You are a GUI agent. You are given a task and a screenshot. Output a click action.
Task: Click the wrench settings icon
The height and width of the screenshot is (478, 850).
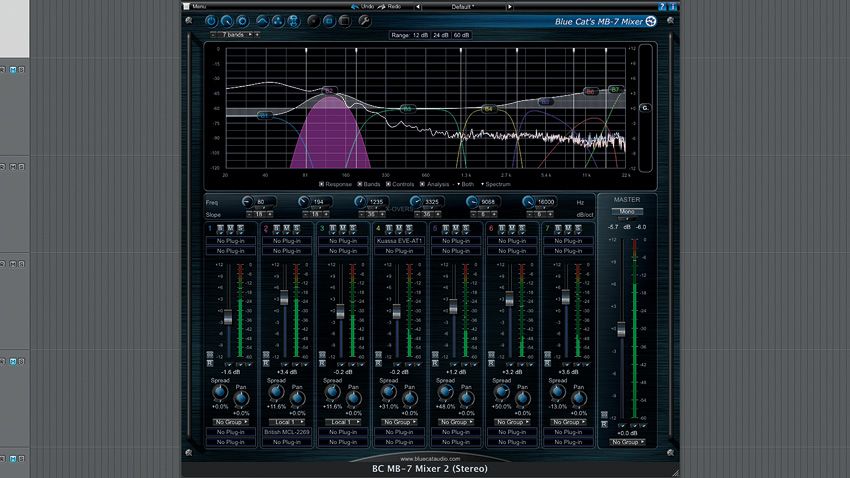tap(364, 19)
